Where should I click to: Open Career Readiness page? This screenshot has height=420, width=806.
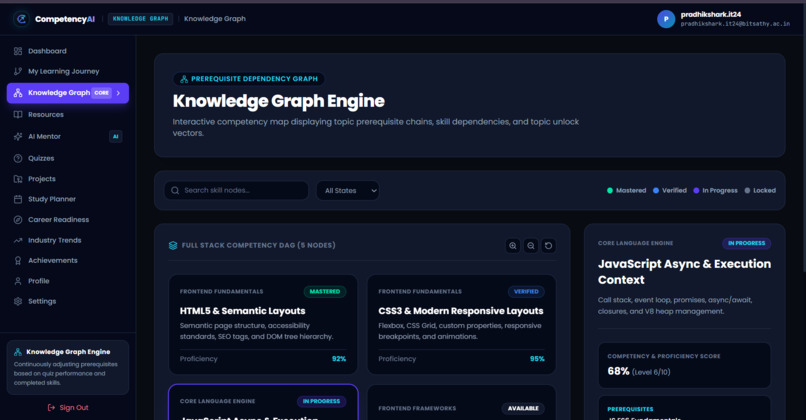(68, 220)
